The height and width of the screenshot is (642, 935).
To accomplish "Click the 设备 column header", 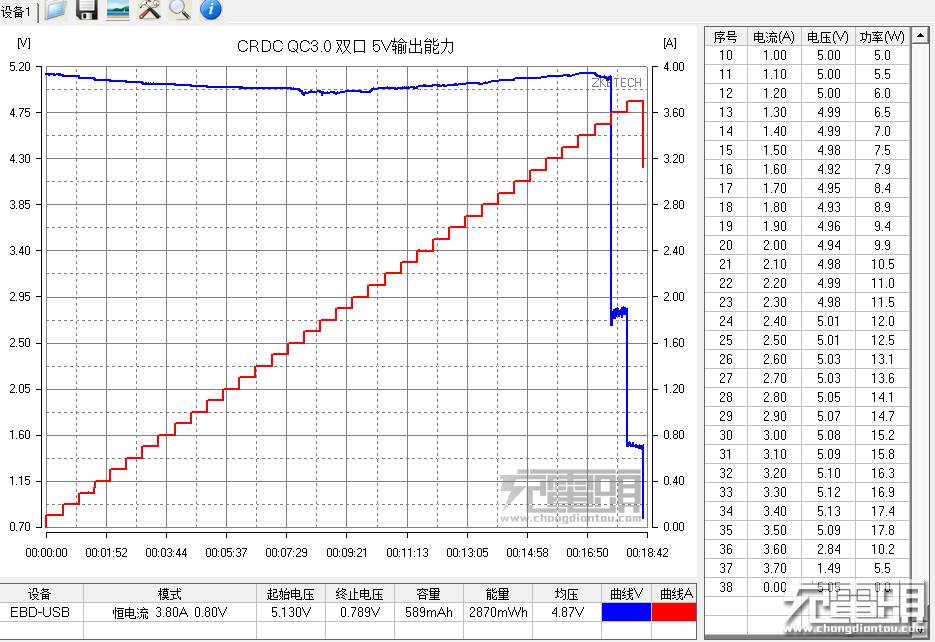I will click(40, 594).
